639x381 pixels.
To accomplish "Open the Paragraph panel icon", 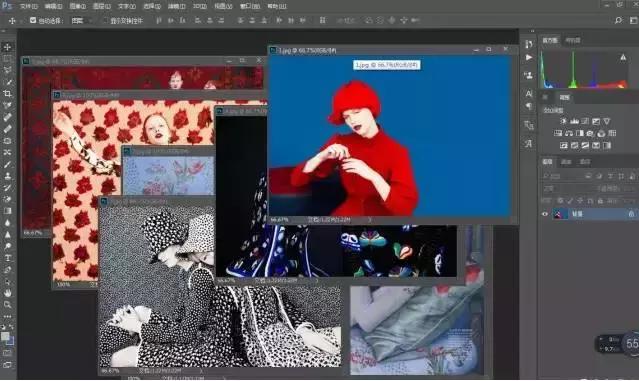I will [x=529, y=106].
